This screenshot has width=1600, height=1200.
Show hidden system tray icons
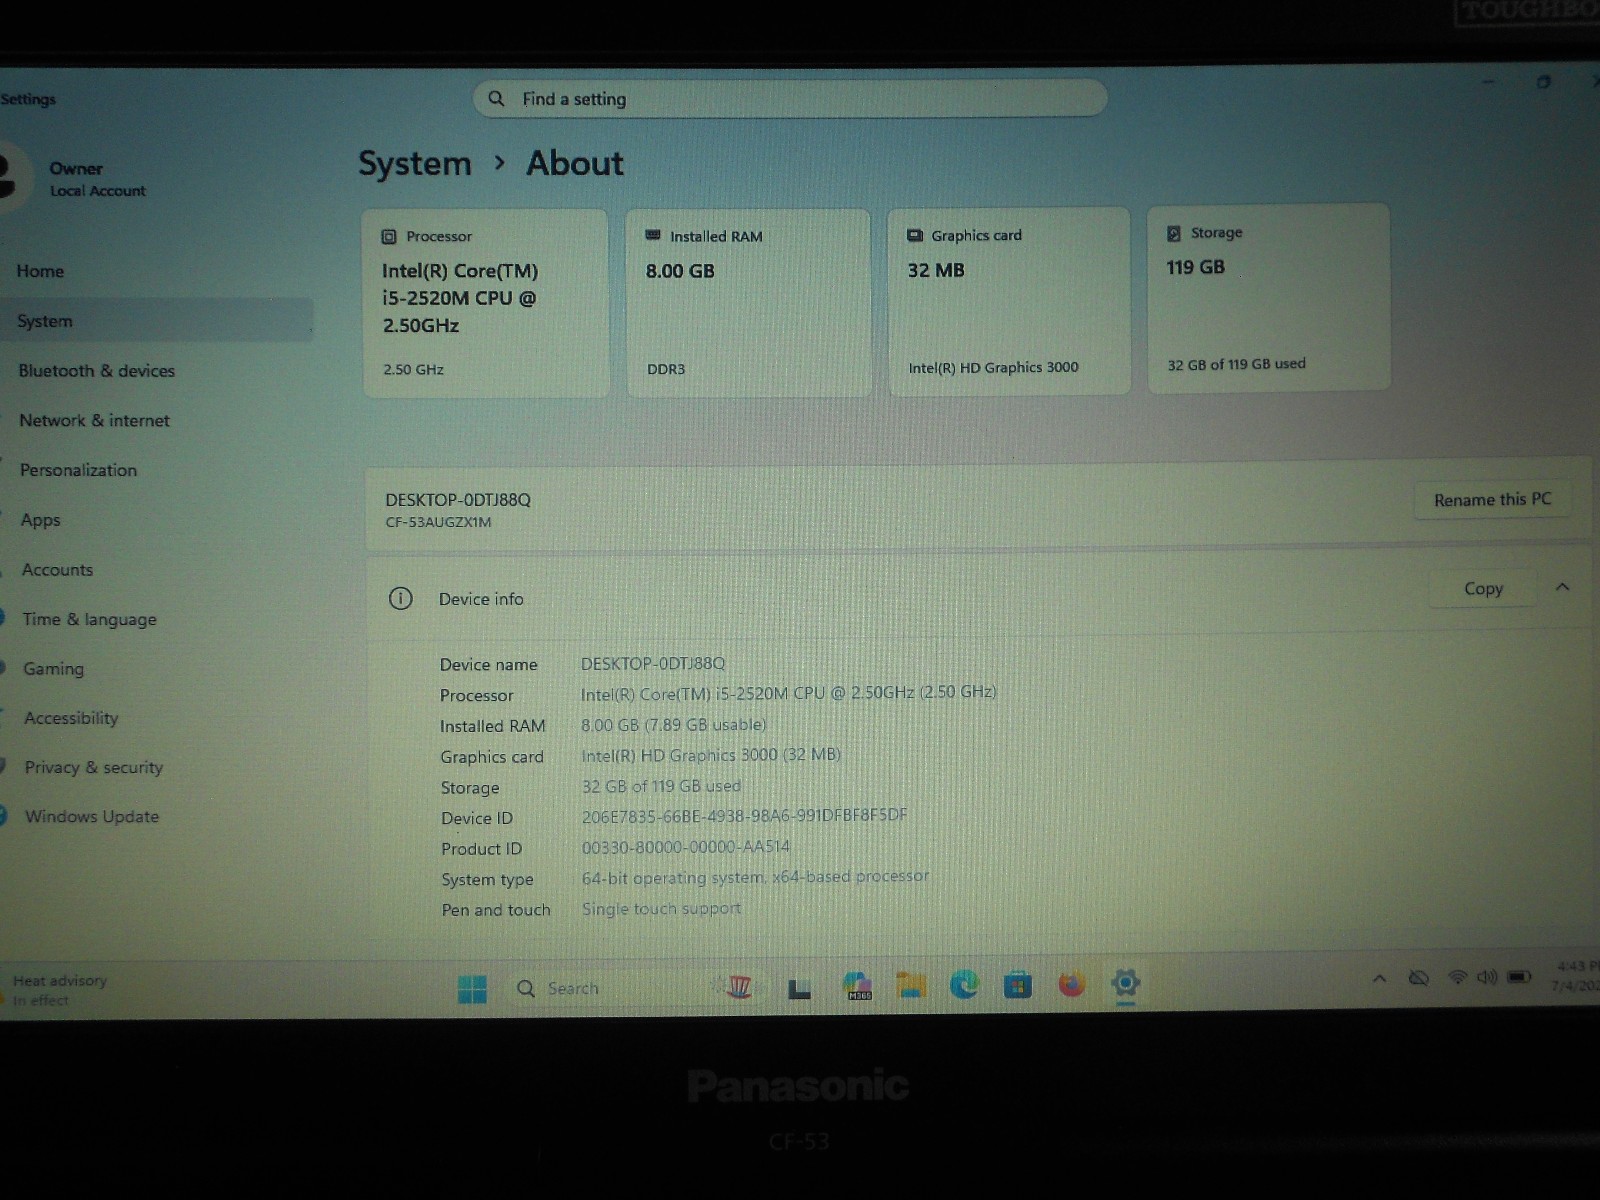(x=1379, y=979)
